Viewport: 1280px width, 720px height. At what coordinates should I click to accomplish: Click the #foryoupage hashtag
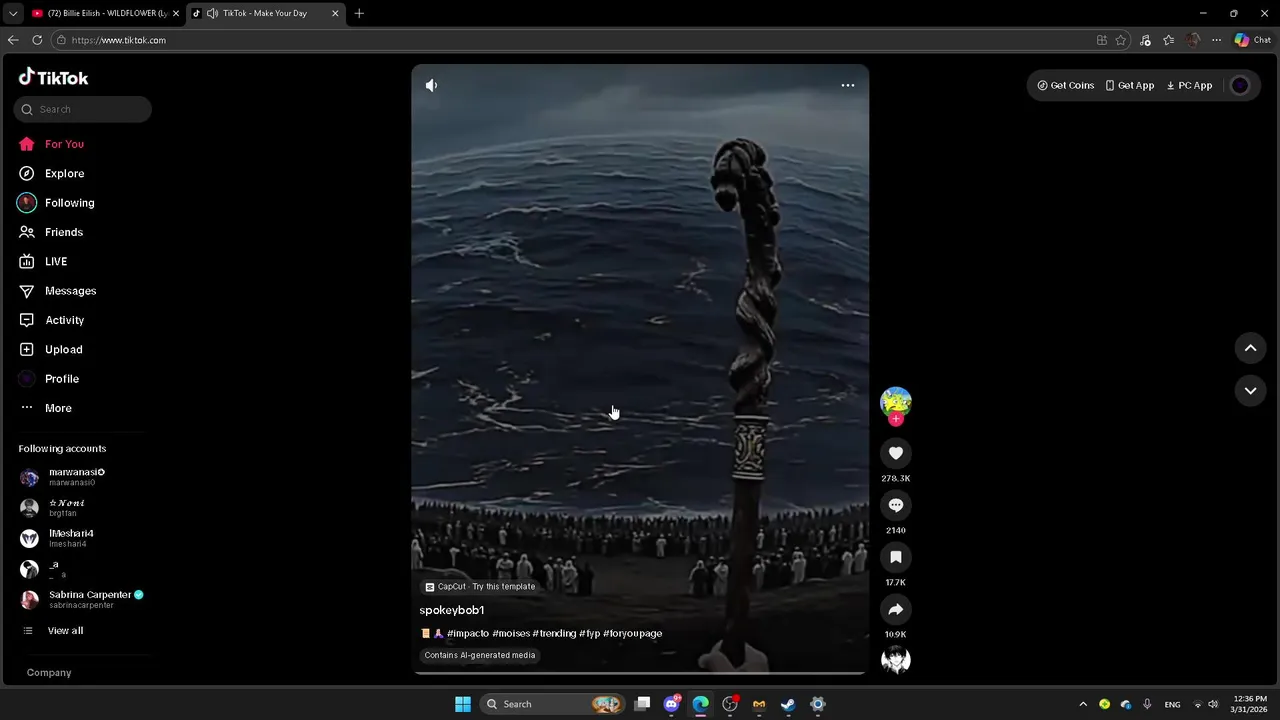(632, 633)
